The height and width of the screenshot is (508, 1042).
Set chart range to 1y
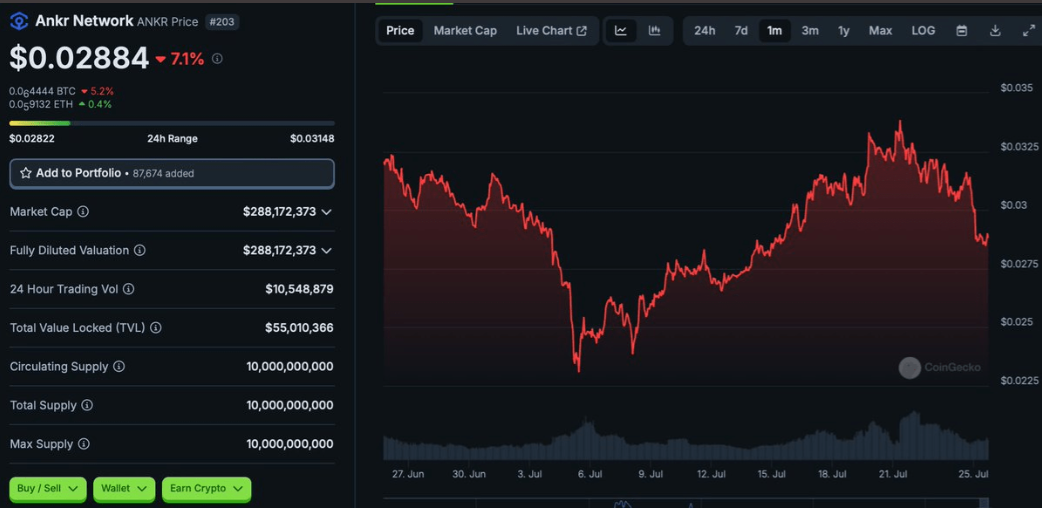tap(843, 31)
